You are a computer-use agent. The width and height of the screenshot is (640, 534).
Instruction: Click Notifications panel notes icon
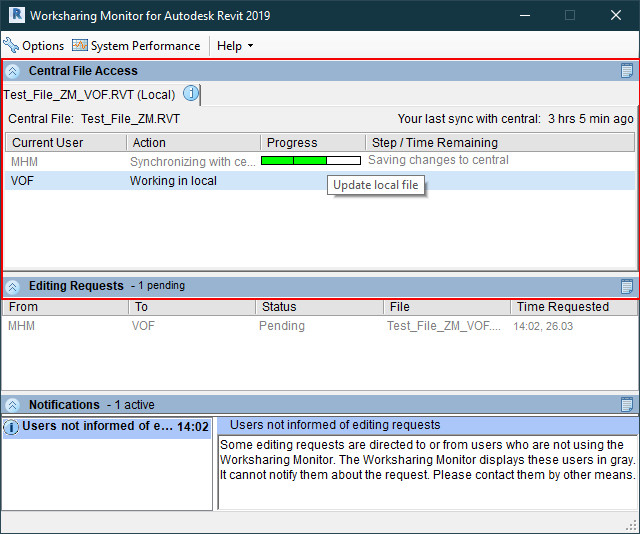click(627, 405)
